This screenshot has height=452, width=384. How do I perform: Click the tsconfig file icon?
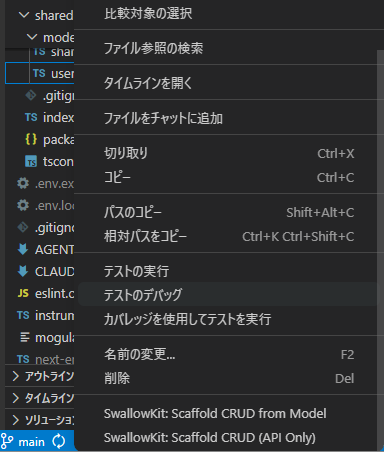click(x=31, y=161)
